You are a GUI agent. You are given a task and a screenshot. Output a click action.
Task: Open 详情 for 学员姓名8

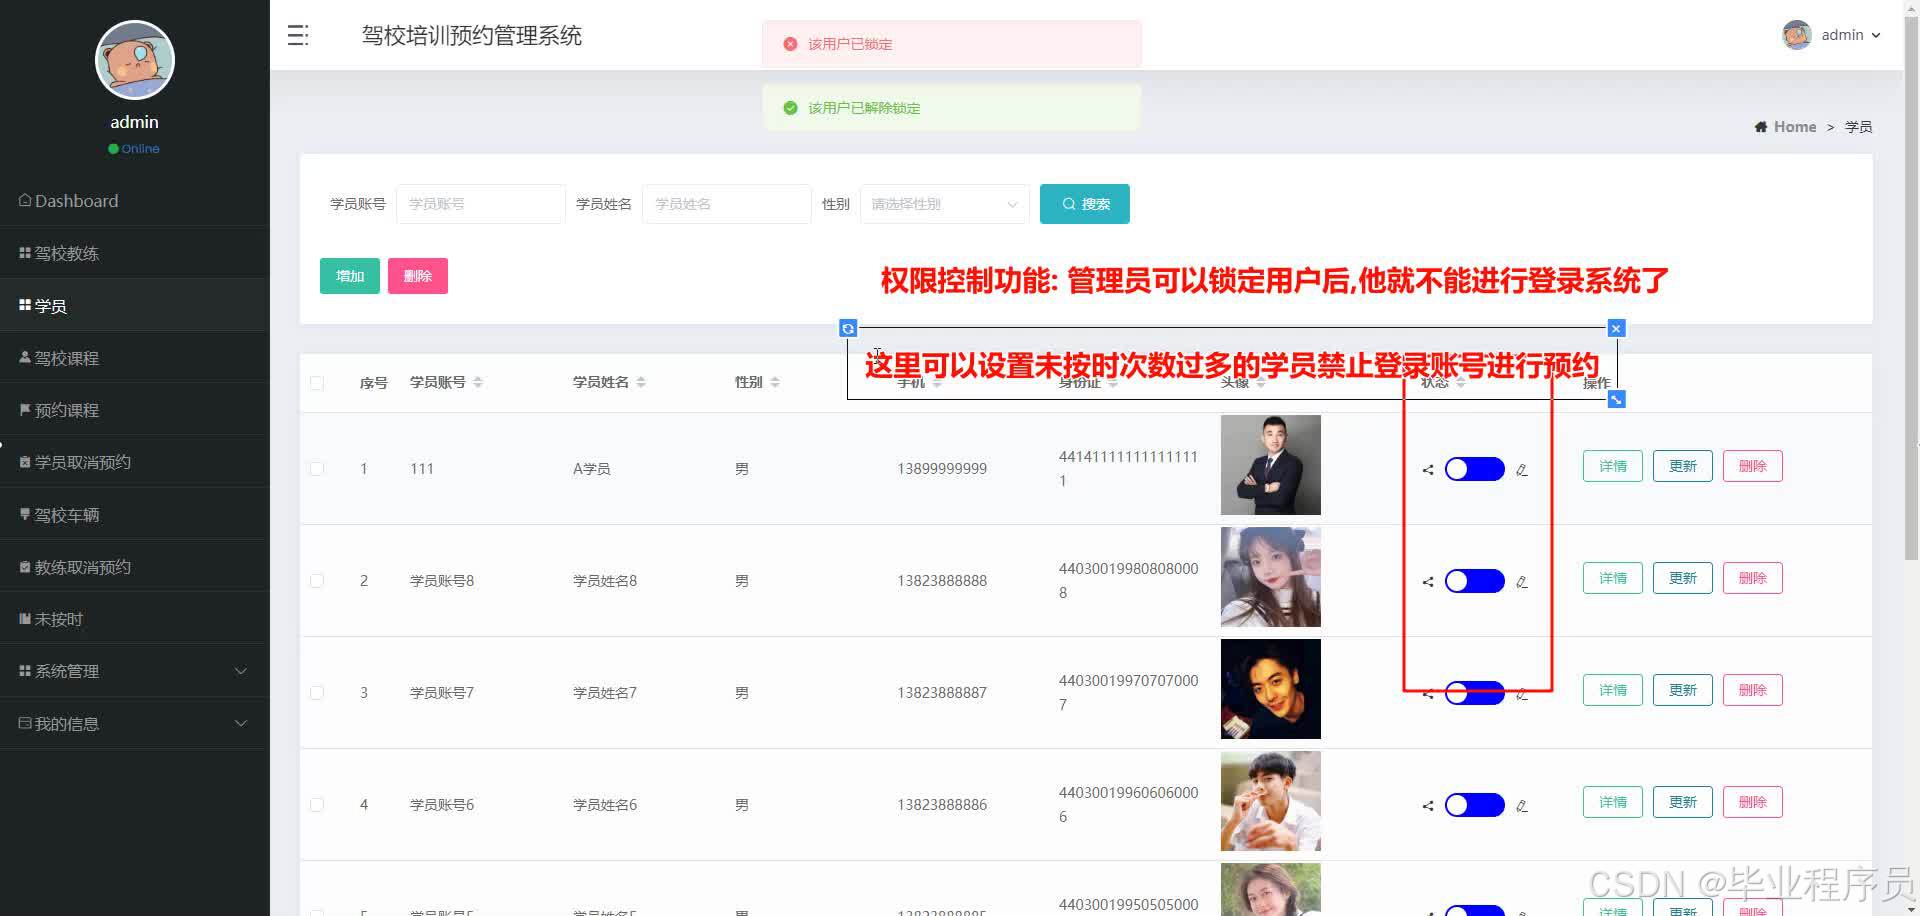pos(1613,578)
